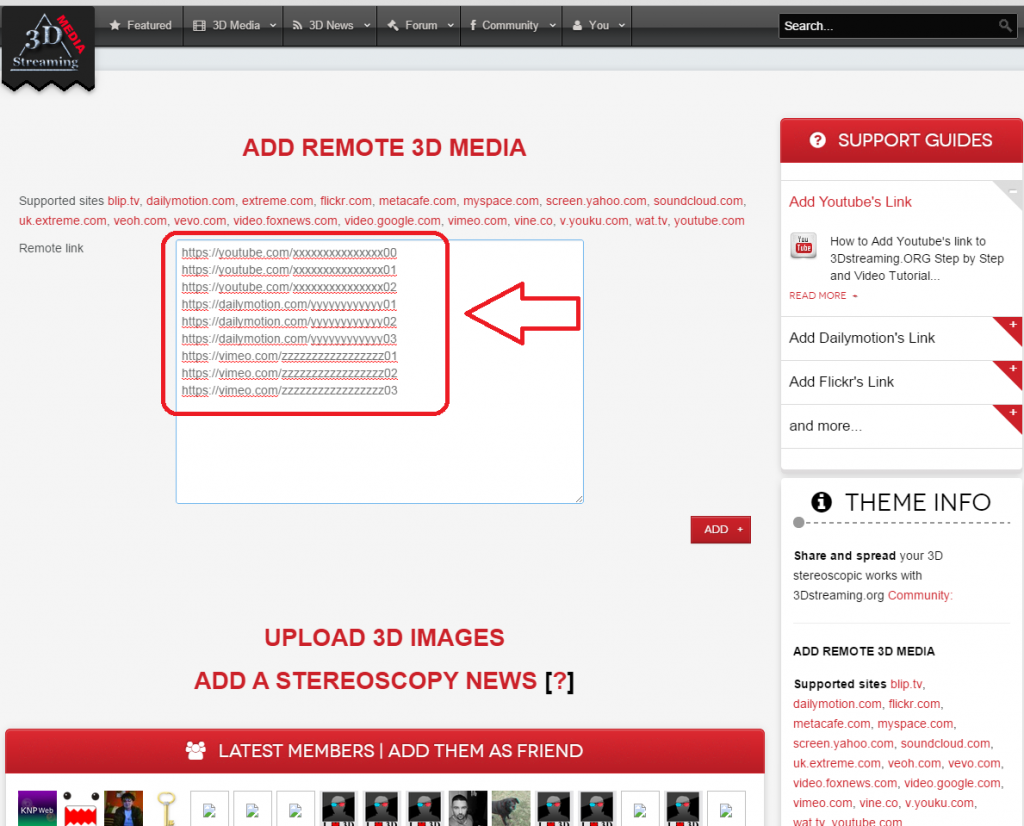Click the search magnifier icon

[x=1005, y=25]
